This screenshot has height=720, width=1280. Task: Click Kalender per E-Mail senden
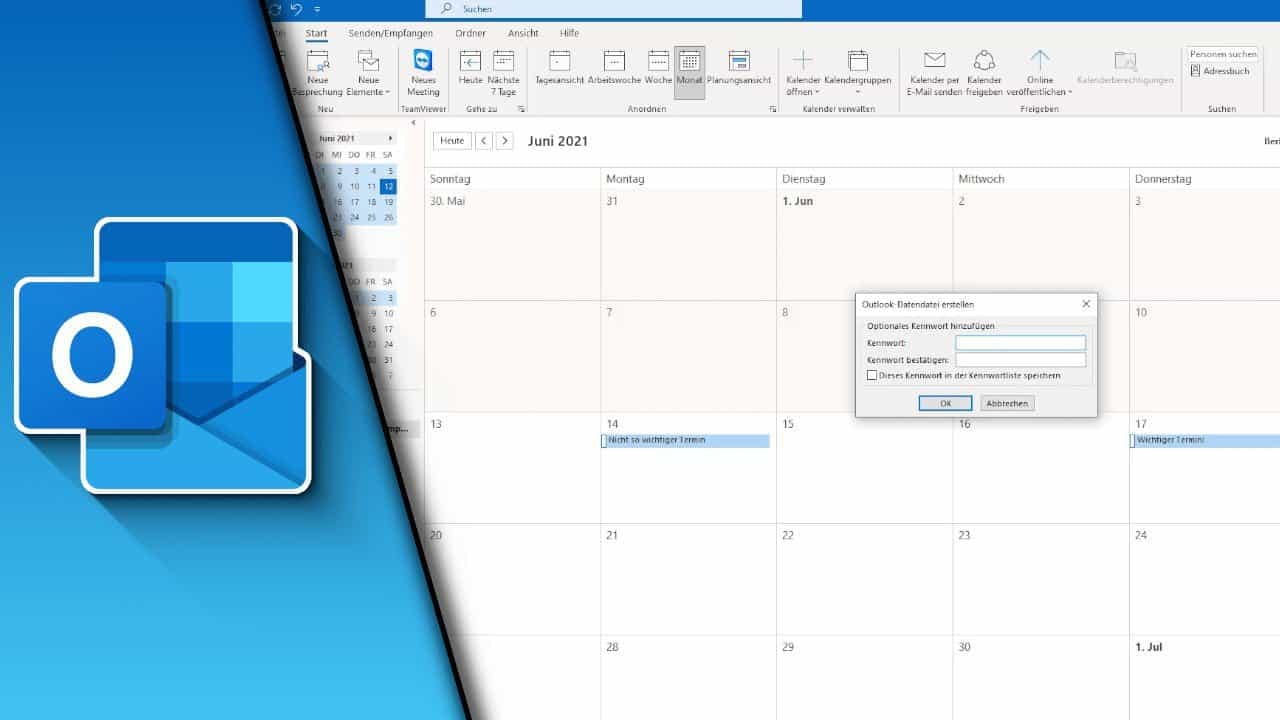pos(934,73)
